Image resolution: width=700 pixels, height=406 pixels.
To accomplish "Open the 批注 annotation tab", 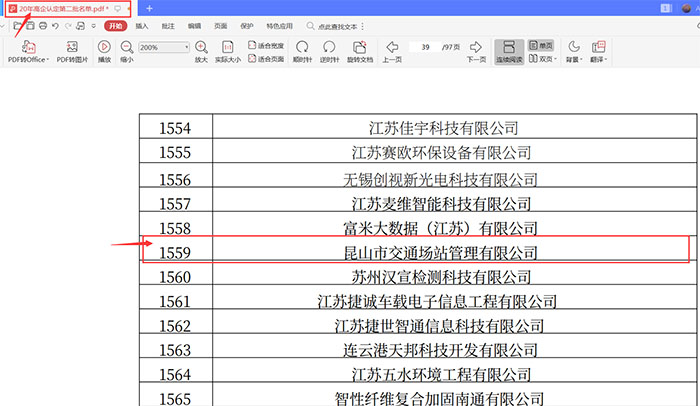I will click(x=168, y=25).
